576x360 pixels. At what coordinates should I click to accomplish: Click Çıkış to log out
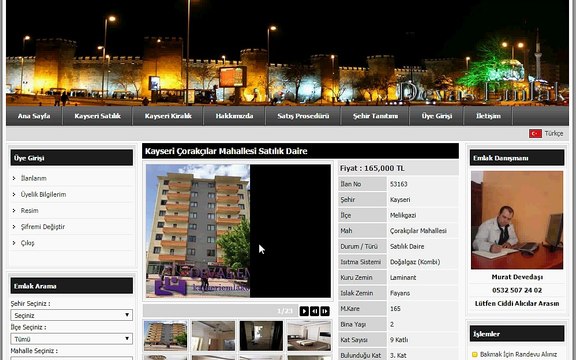pos(27,243)
